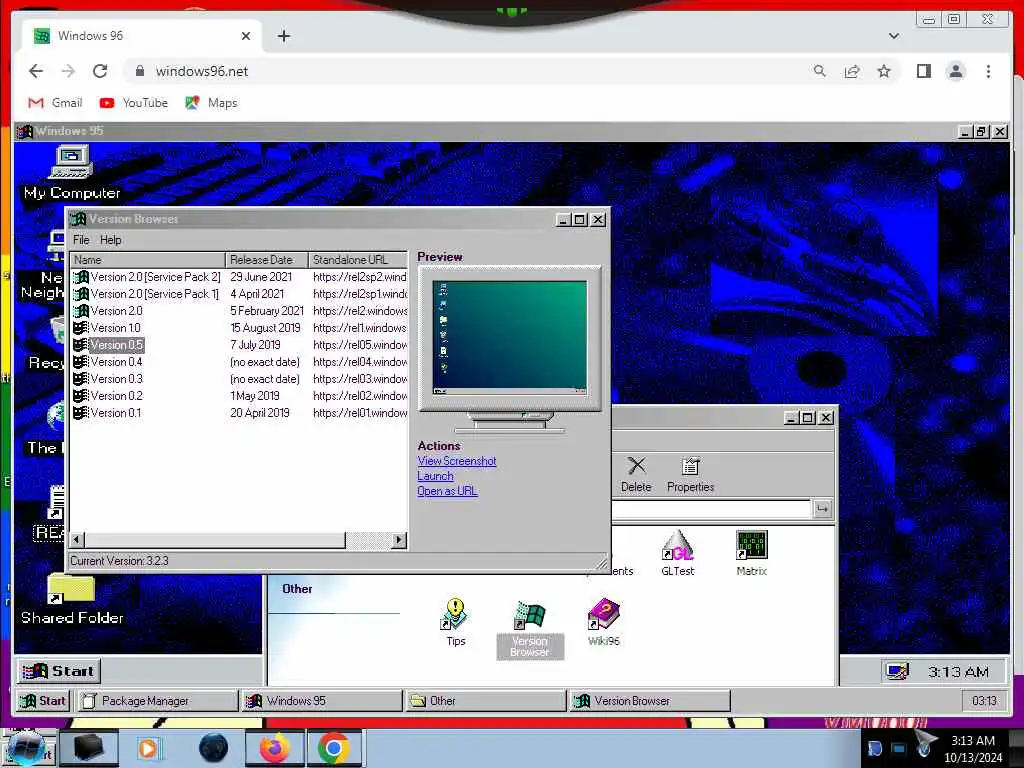Close the Windows 96 browser tab
Viewport: 1024px width, 768px height.
point(246,36)
